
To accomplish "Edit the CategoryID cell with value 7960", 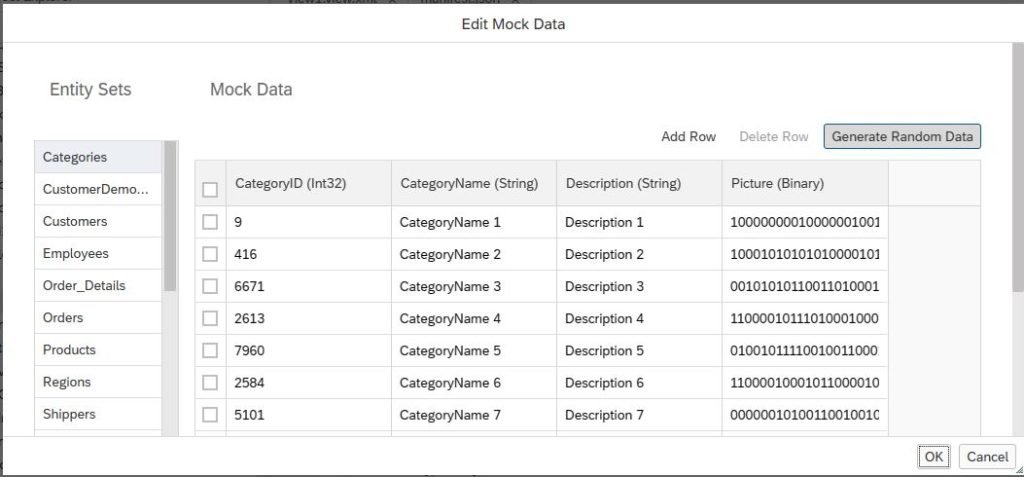I will coord(309,350).
